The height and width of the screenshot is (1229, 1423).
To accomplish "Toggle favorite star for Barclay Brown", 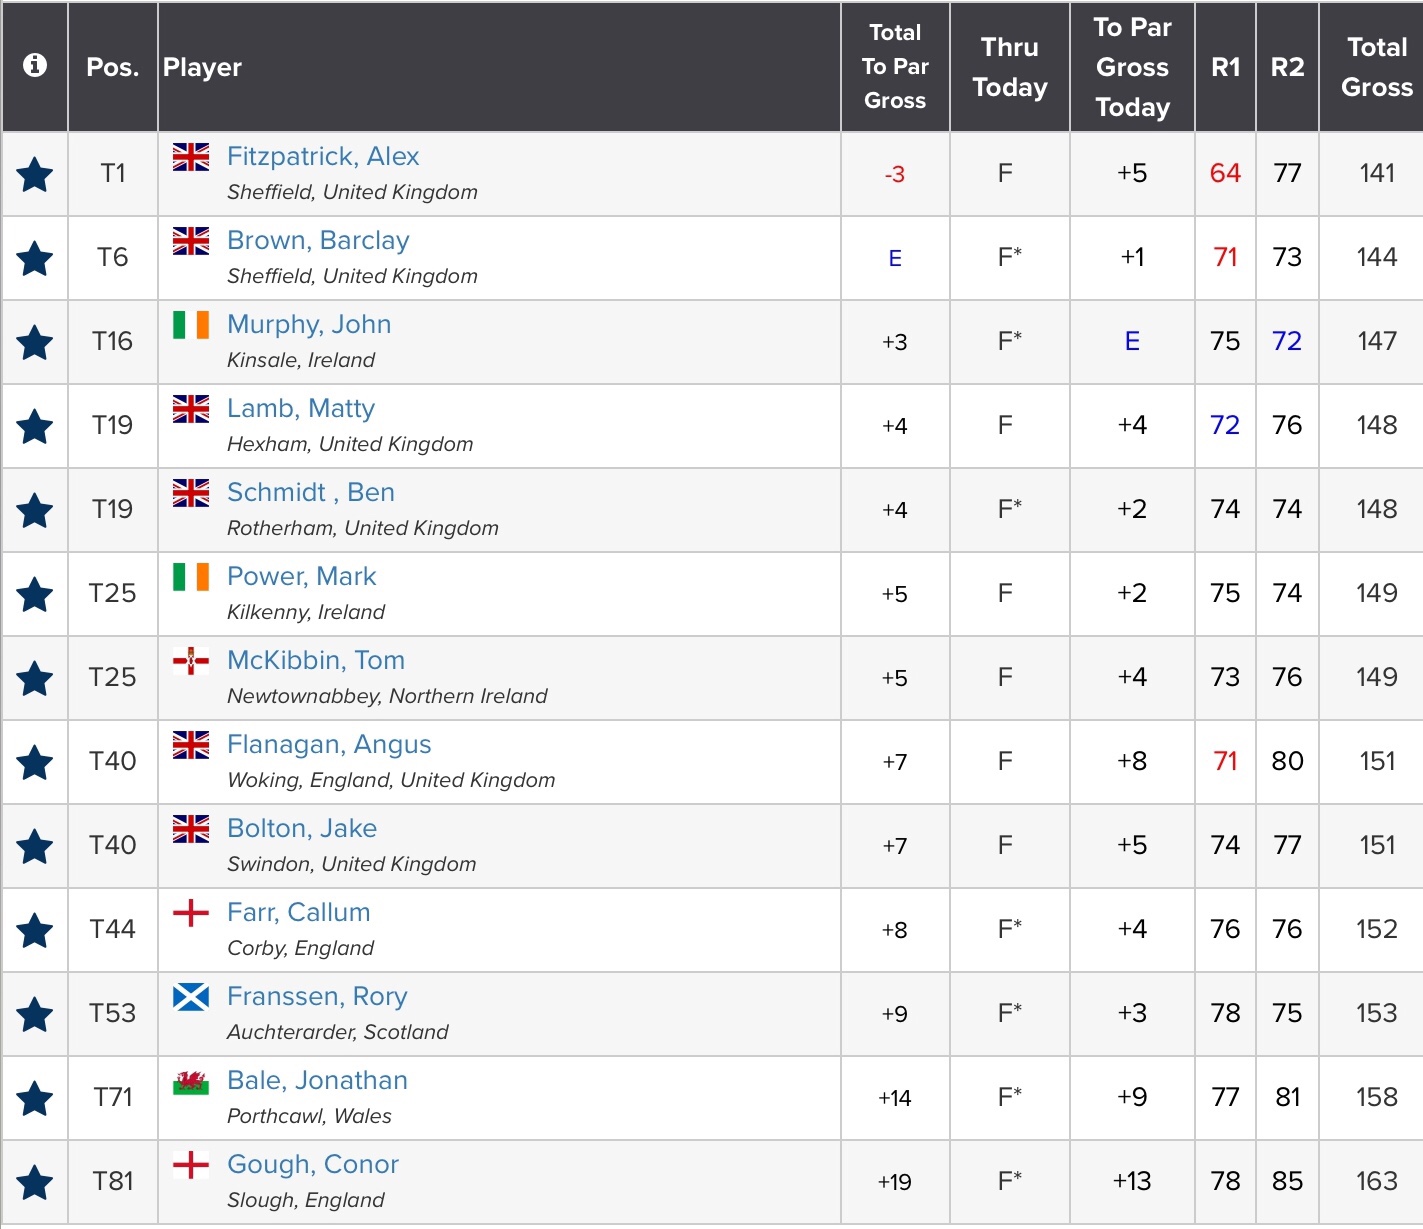I will pos(35,259).
